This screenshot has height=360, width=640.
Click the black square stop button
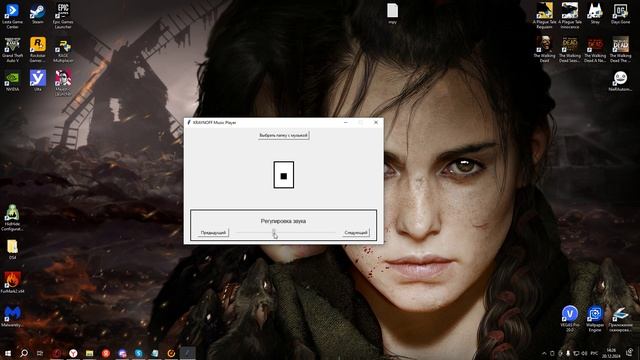tap(284, 175)
